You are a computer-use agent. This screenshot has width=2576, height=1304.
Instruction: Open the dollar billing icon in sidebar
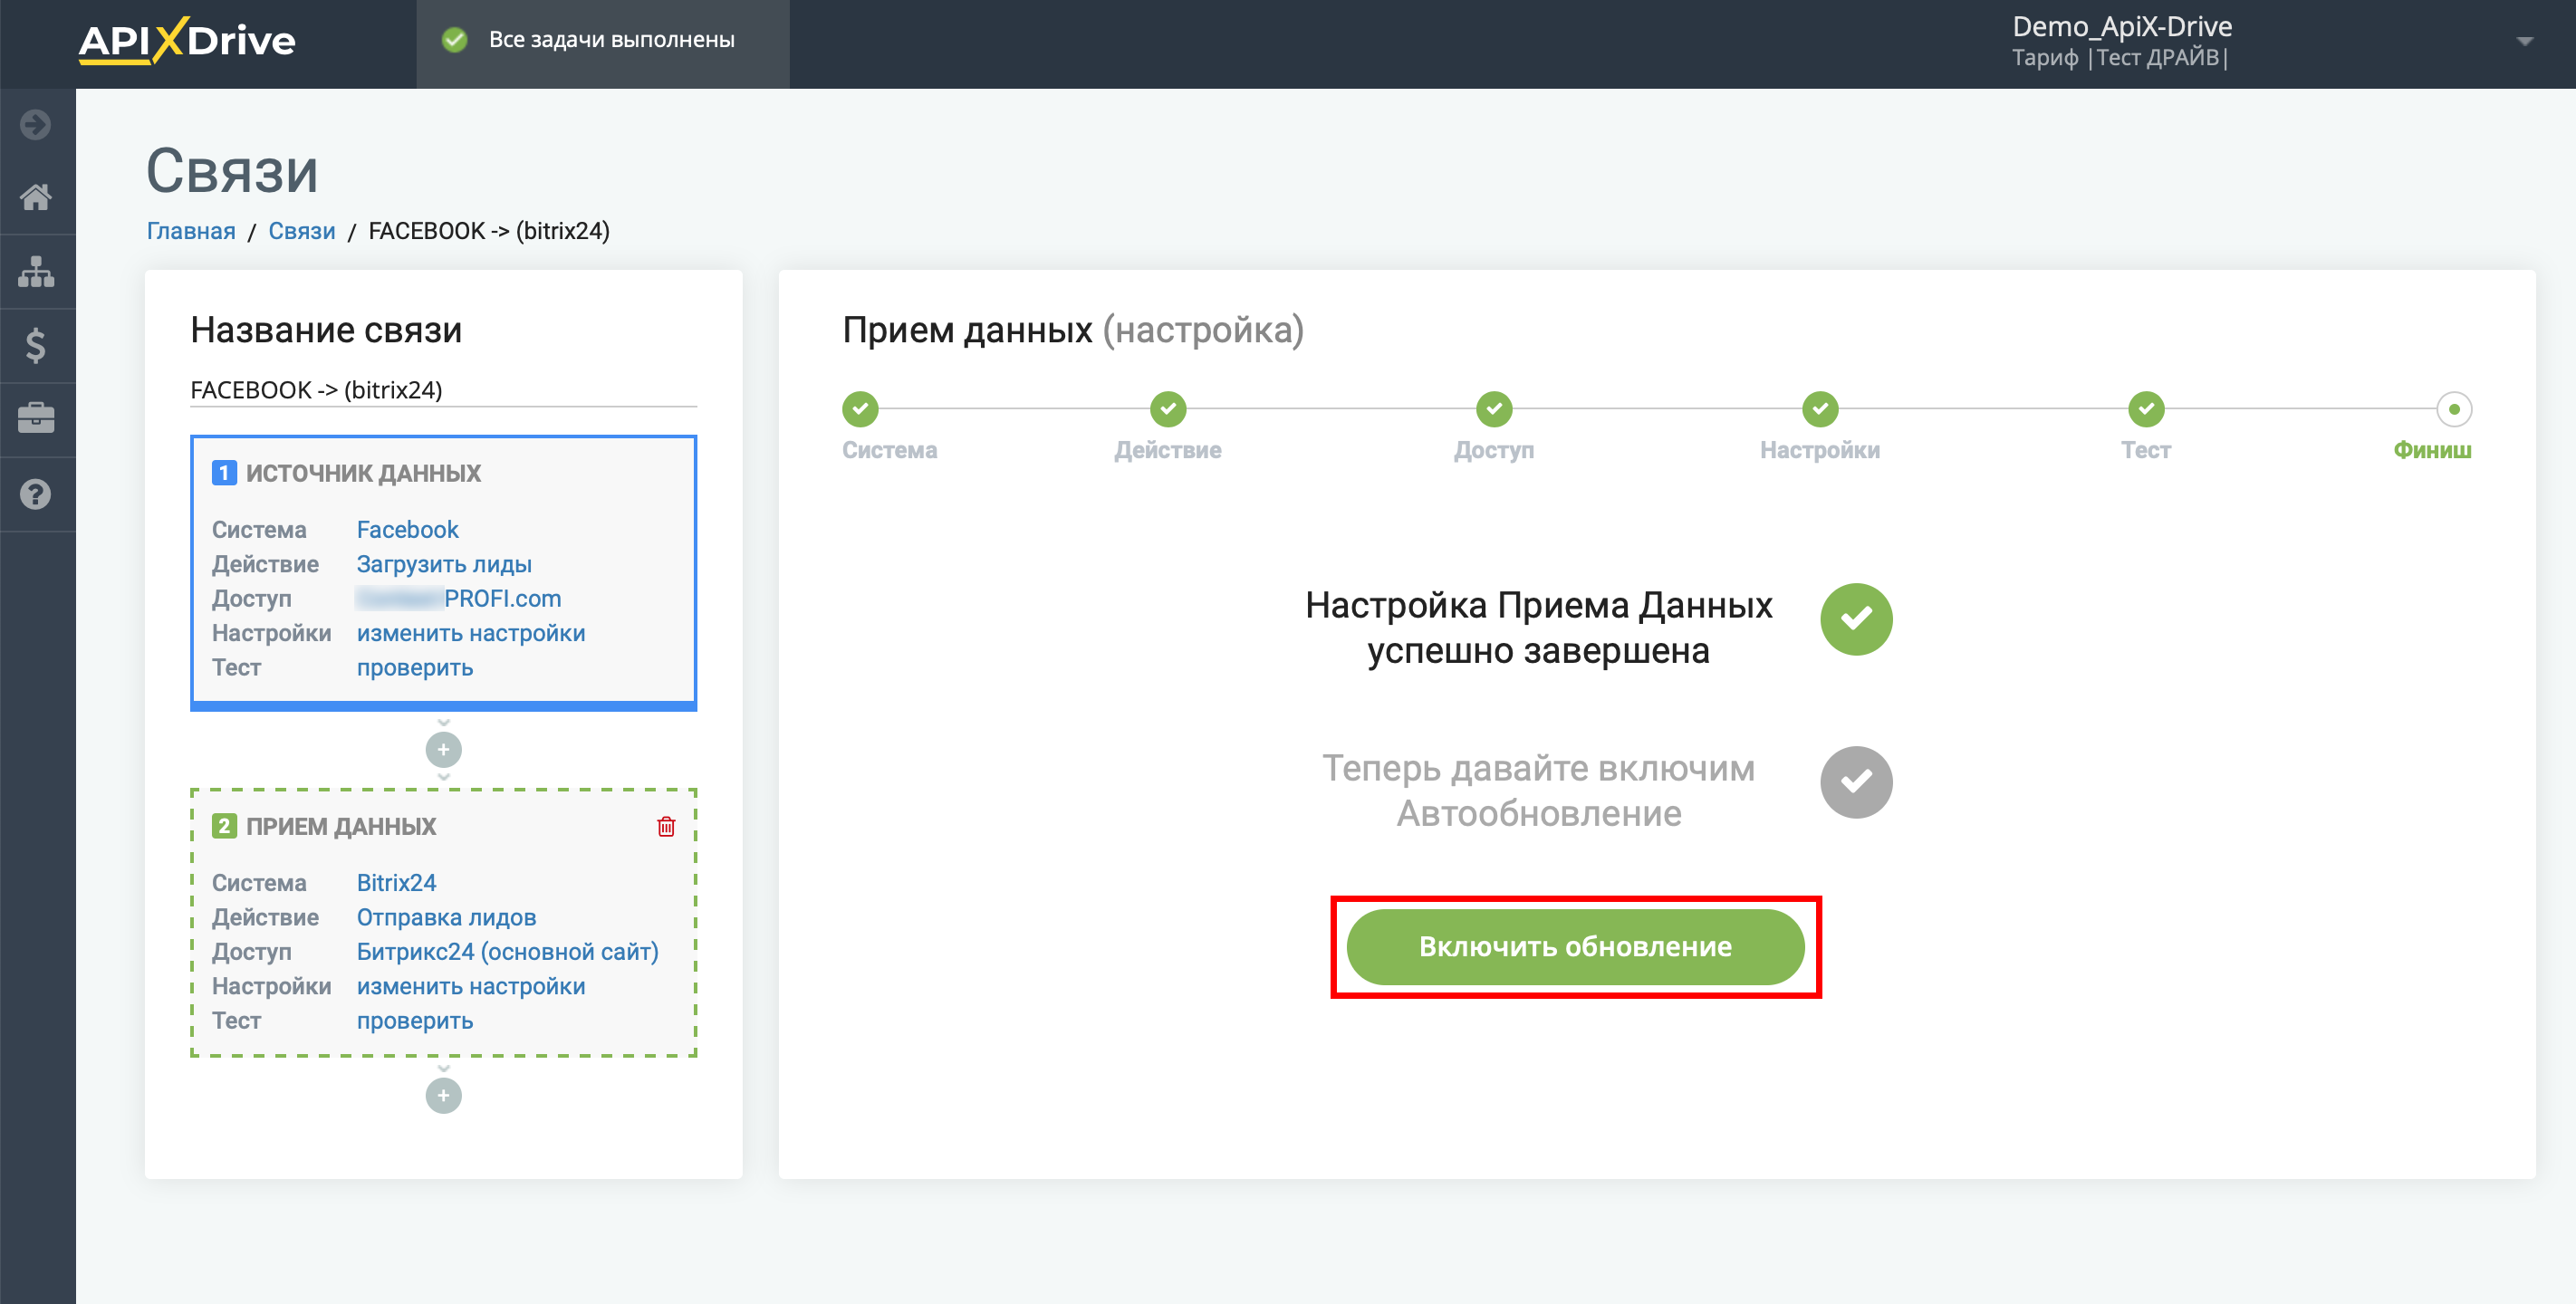[36, 345]
